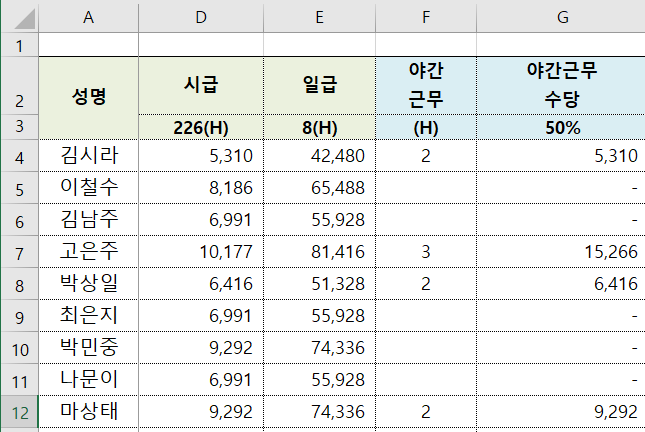Select the name cell 박상일
The height and width of the screenshot is (432, 645).
(89, 283)
